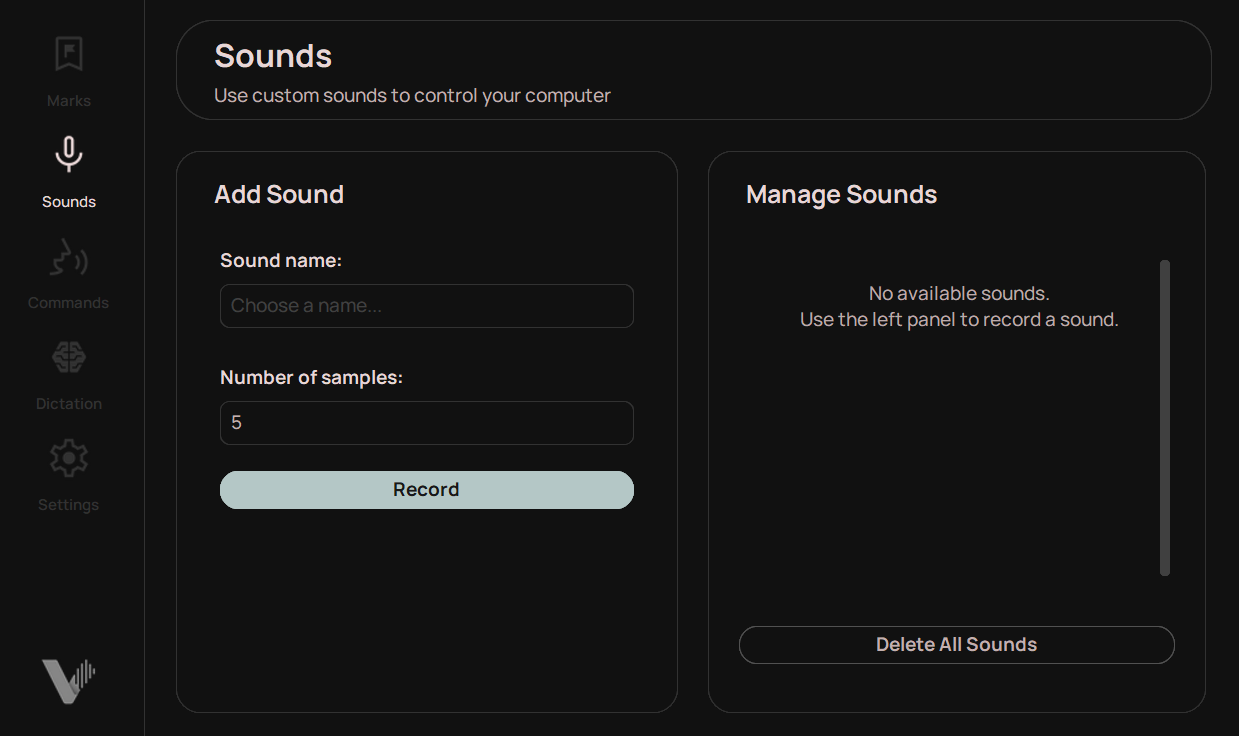The width and height of the screenshot is (1239, 736).
Task: Click the Sounds page heading
Action: (x=272, y=57)
